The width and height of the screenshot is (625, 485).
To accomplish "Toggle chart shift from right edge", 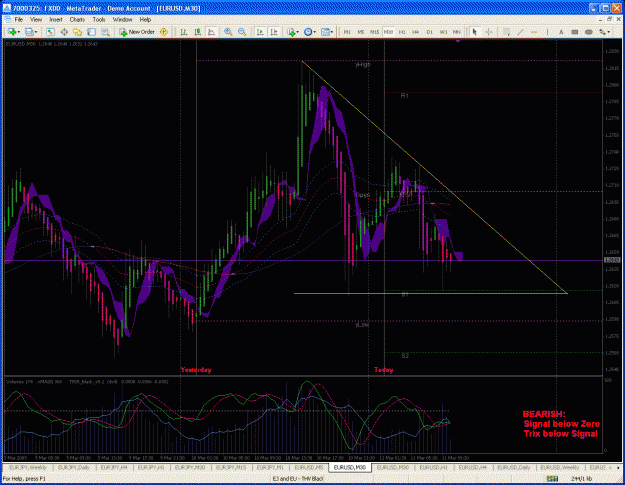I will pyautogui.click(x=274, y=32).
